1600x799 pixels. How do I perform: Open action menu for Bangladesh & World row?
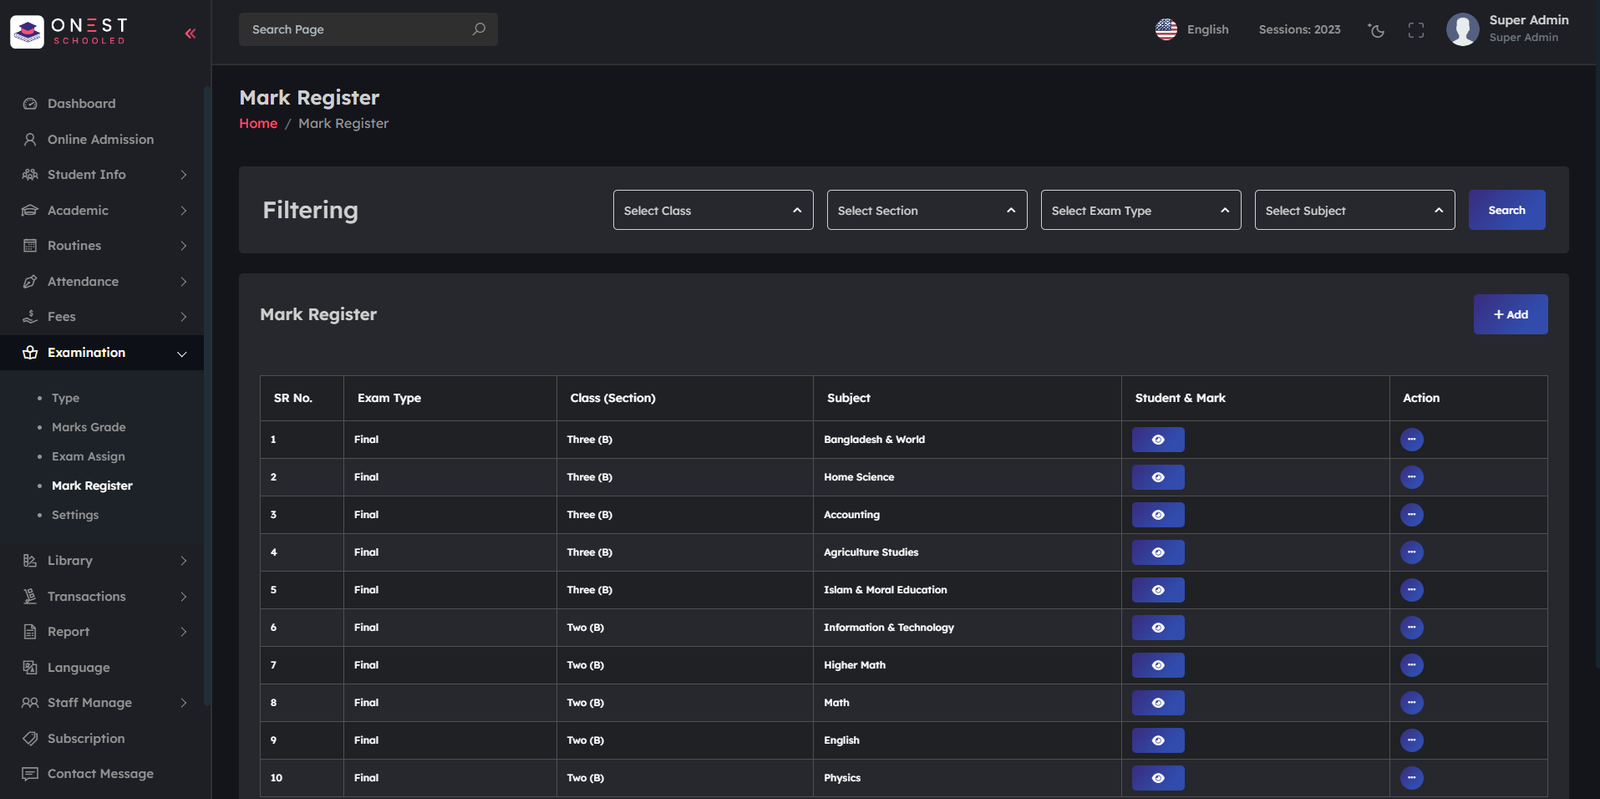pos(1411,439)
